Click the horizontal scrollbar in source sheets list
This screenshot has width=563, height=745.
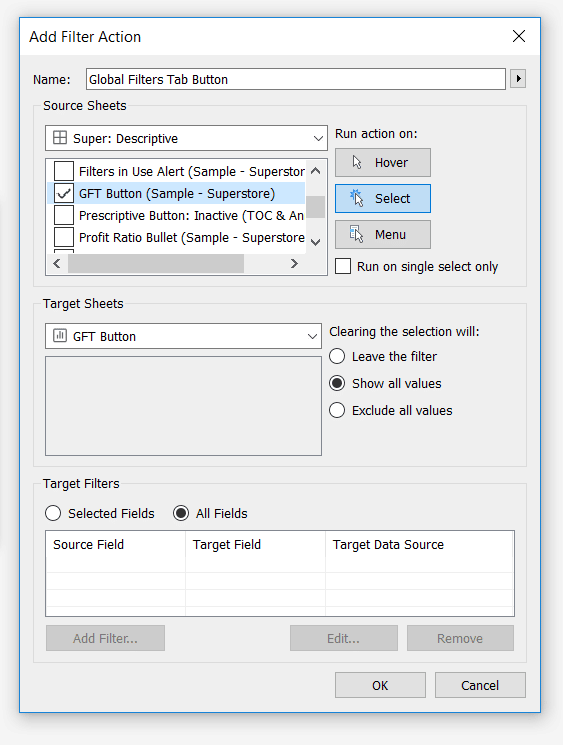tap(156, 263)
